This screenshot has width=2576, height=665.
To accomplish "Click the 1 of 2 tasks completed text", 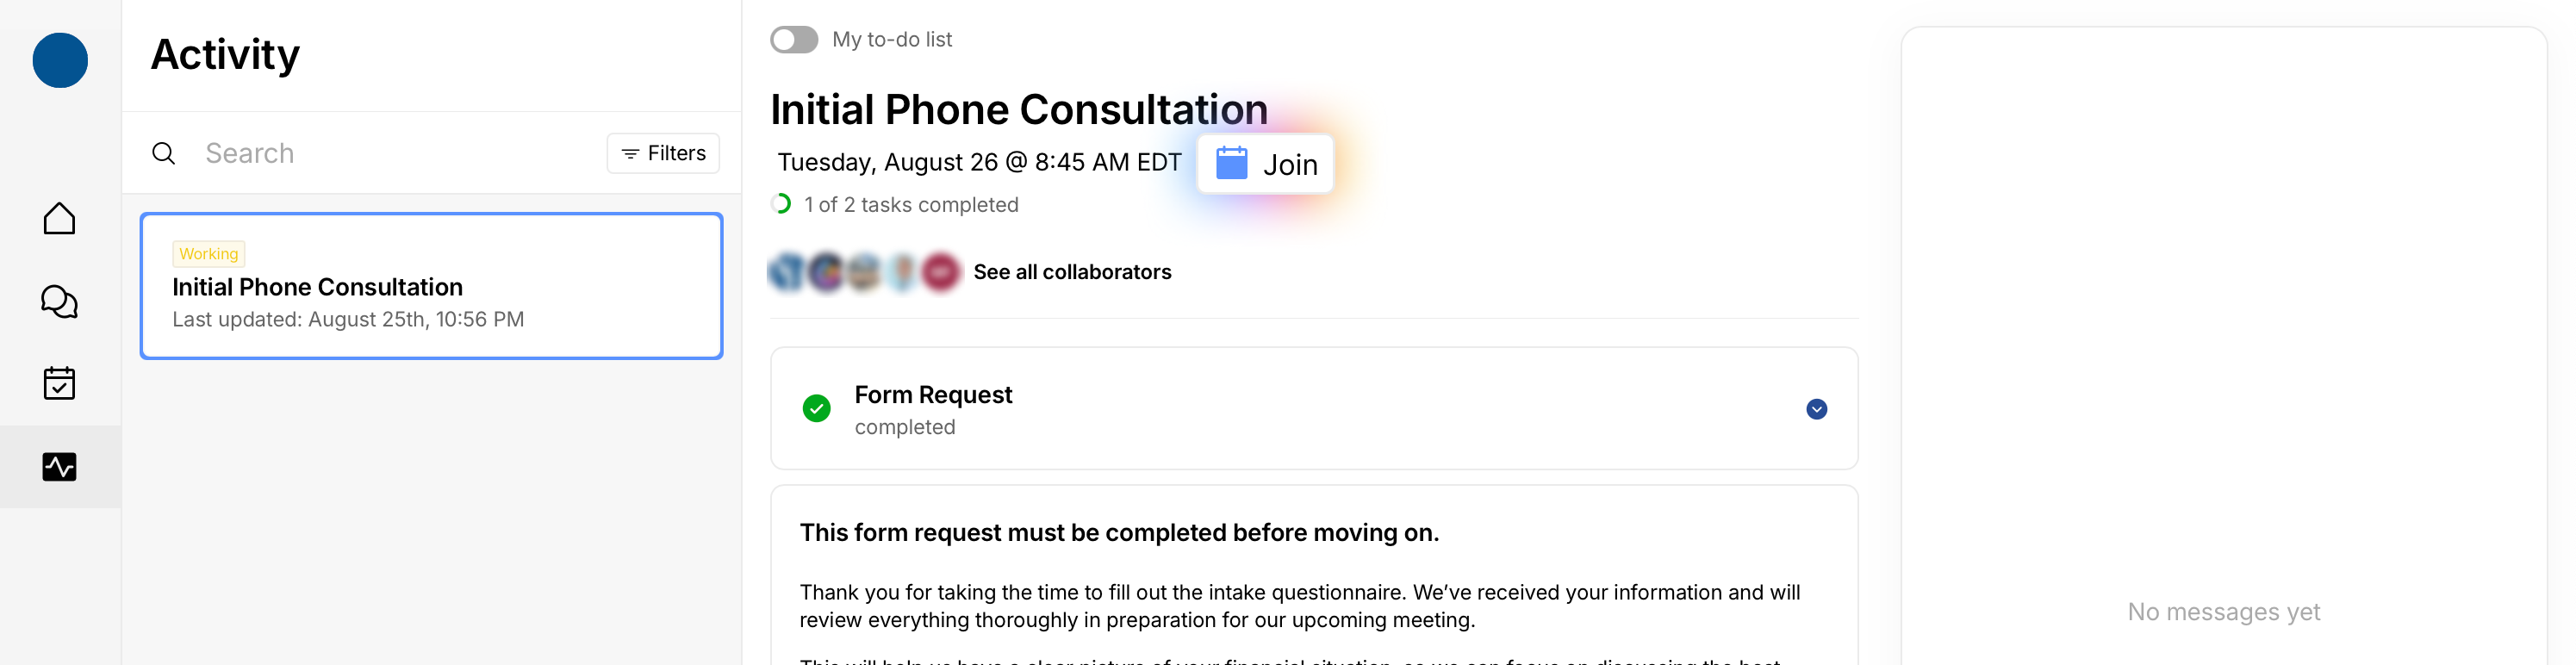I will (x=911, y=205).
